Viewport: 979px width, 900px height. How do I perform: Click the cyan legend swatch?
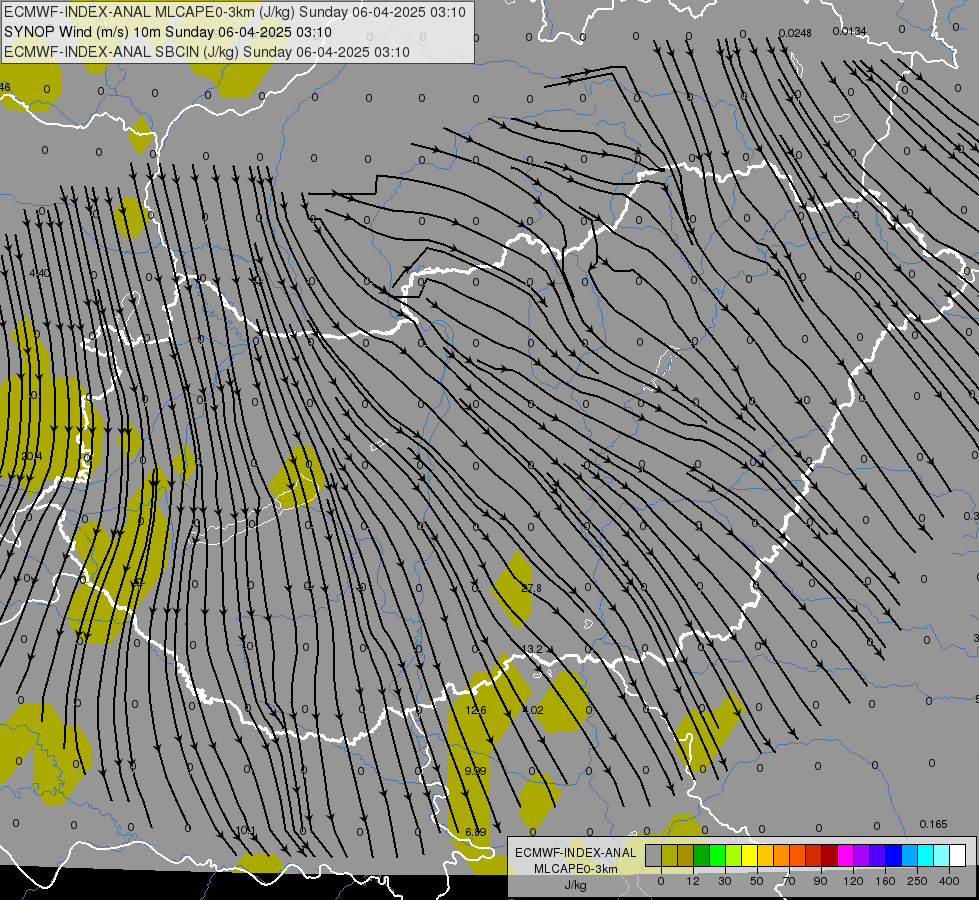[x=926, y=855]
